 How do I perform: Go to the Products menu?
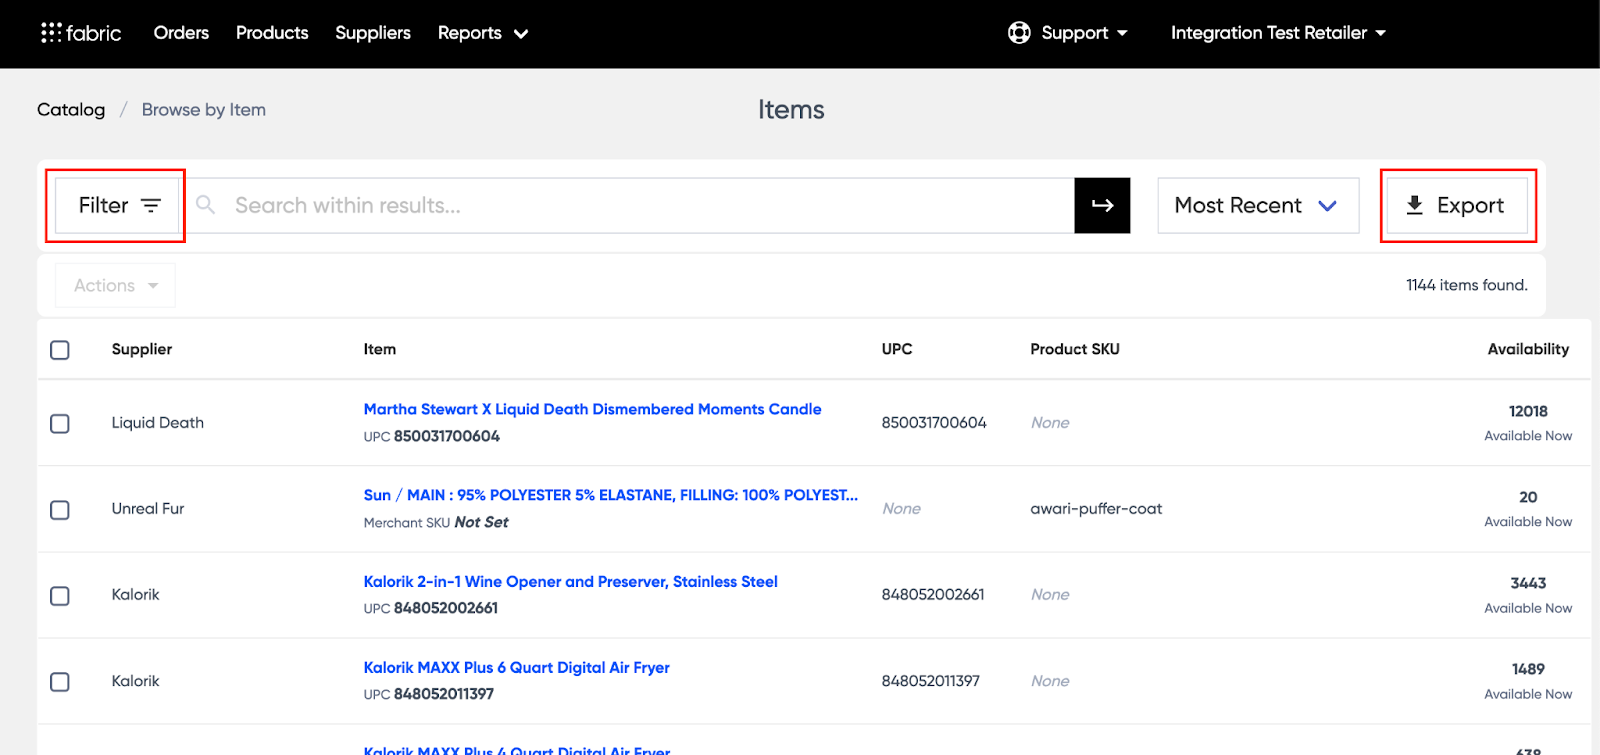[x=272, y=33]
